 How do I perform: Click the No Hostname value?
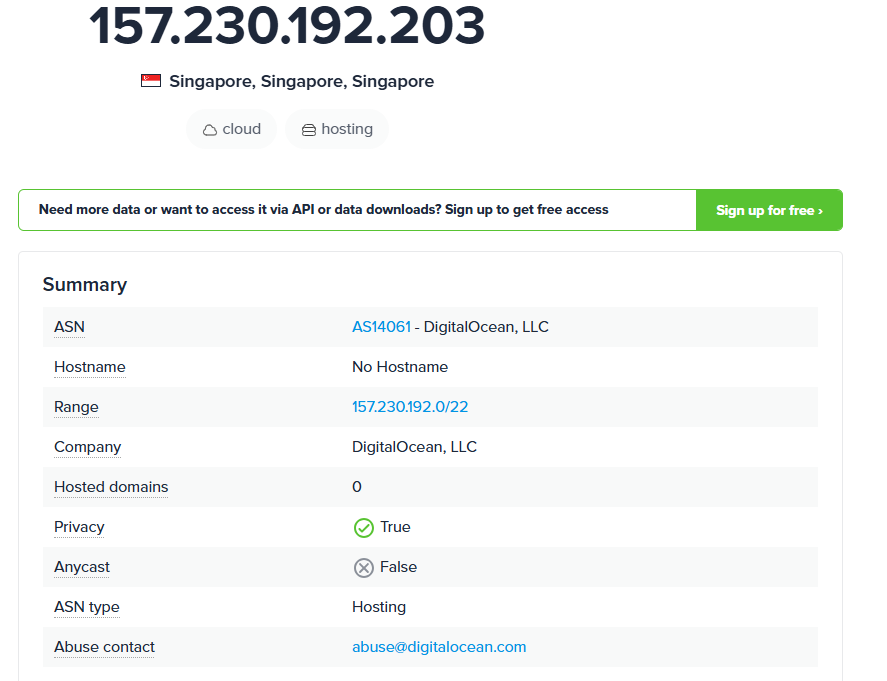click(400, 367)
